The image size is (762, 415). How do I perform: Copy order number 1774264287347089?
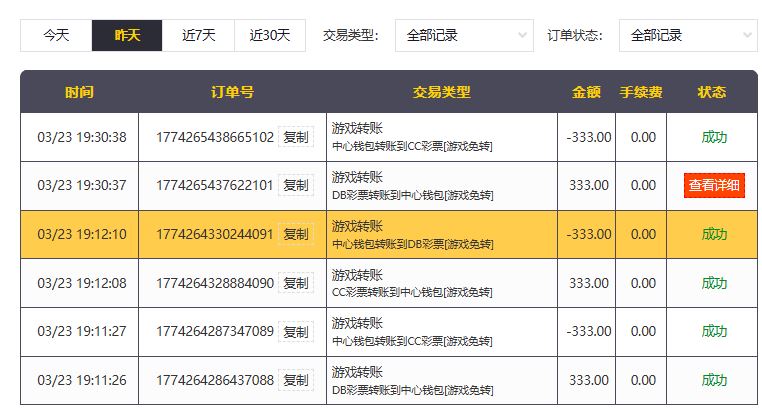[x=295, y=331]
